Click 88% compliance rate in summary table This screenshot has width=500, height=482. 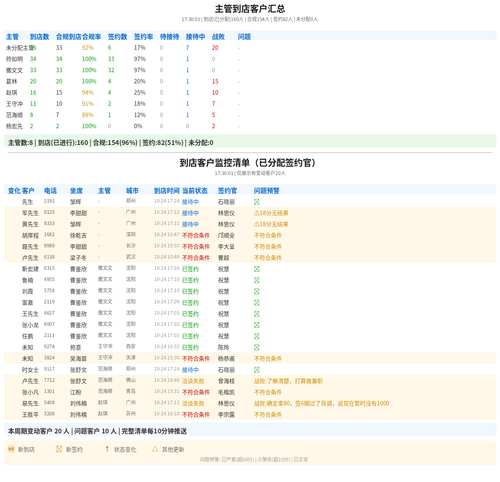[x=88, y=115]
